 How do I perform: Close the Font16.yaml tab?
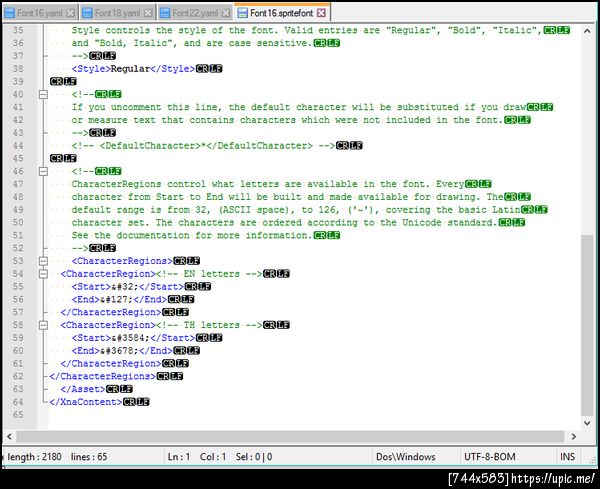pyautogui.click(x=70, y=13)
